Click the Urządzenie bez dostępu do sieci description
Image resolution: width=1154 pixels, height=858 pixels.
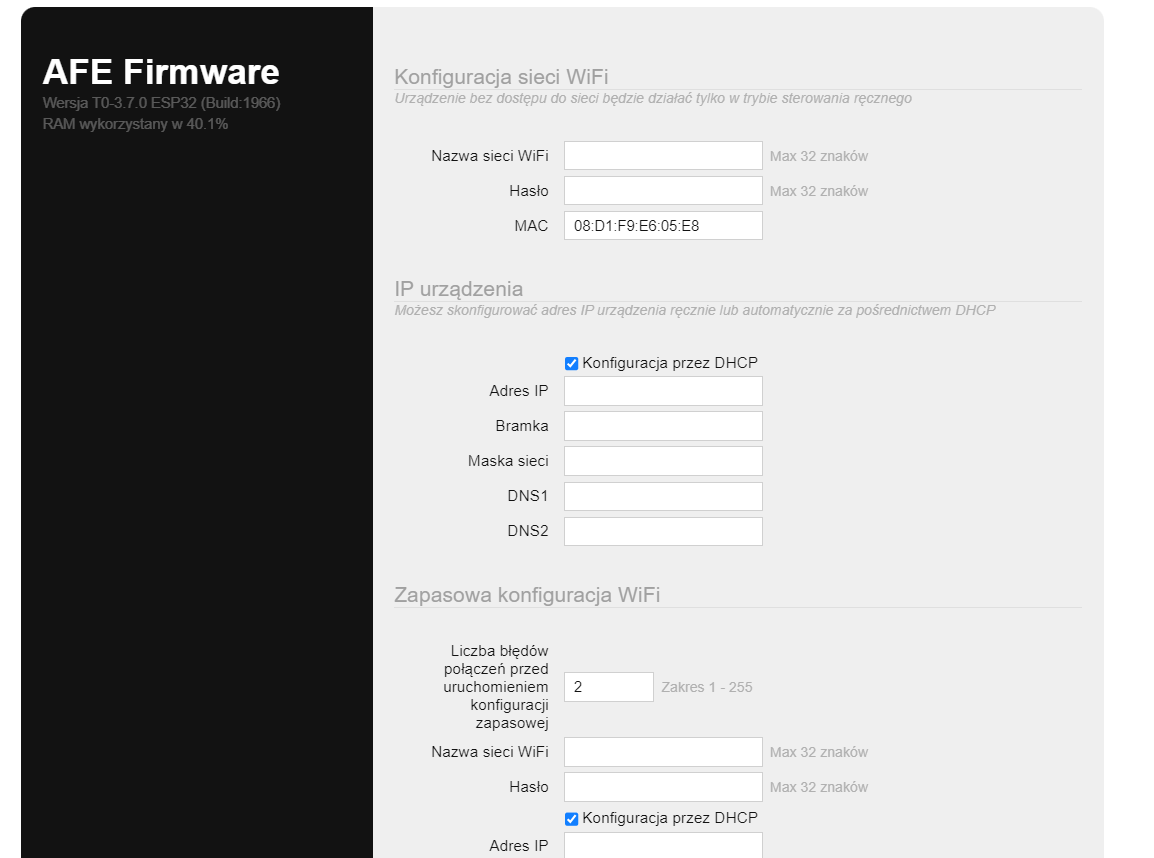click(x=653, y=99)
